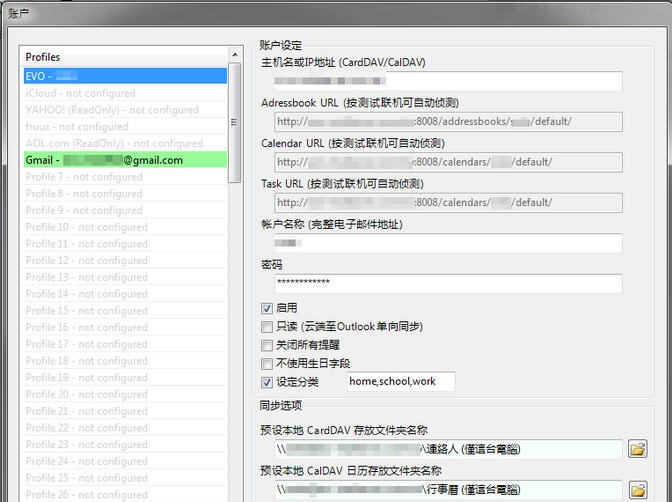Focus the 密码 password field
672x502 pixels.
tap(448, 283)
